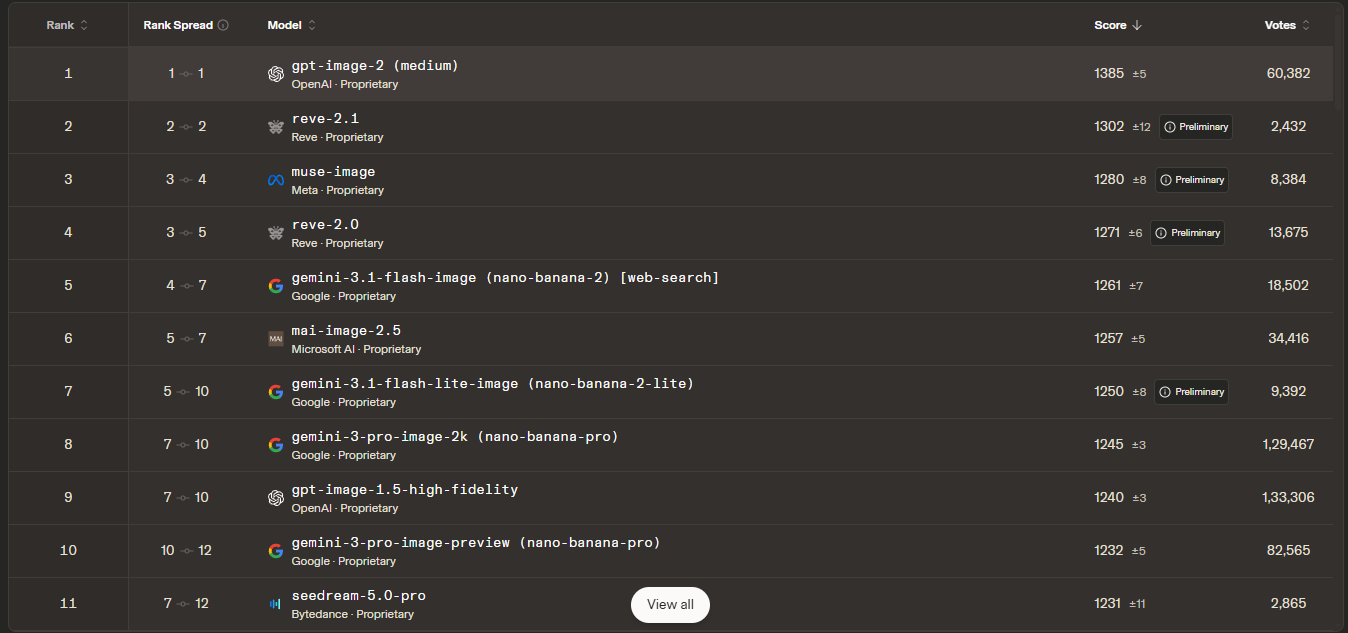
Task: Sort by the Model column header text
Action: click(x=285, y=25)
